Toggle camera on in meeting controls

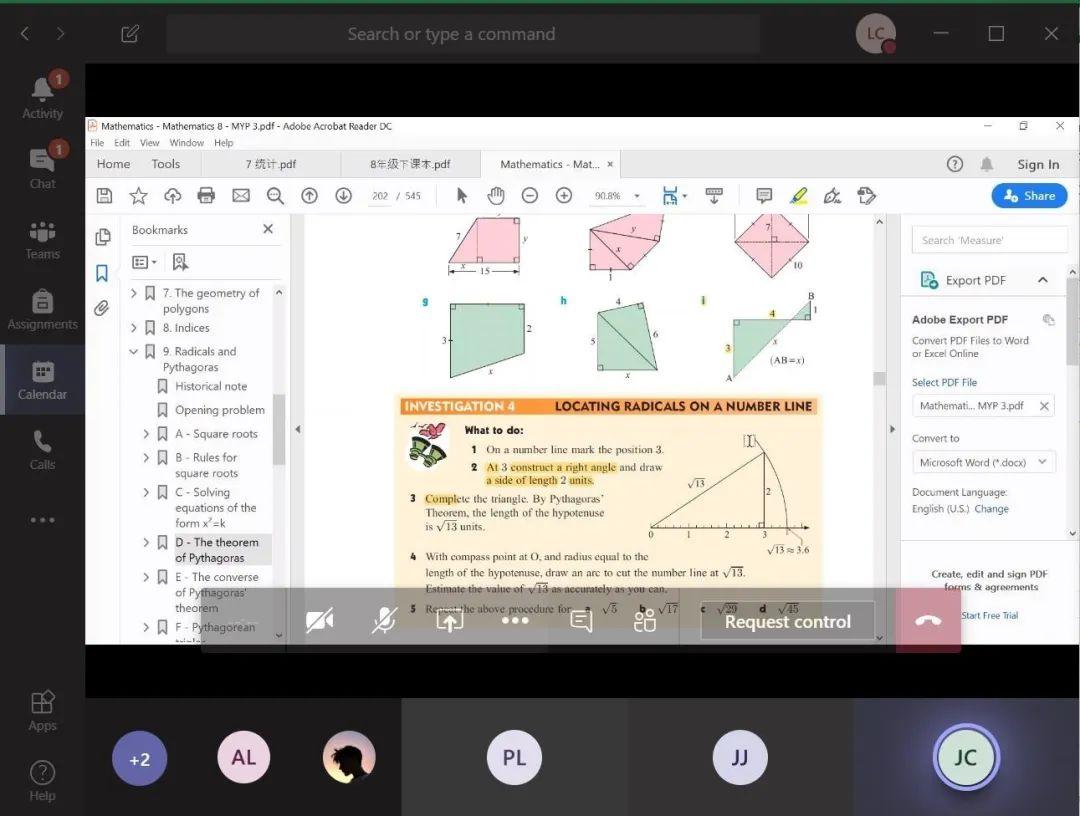click(x=320, y=621)
